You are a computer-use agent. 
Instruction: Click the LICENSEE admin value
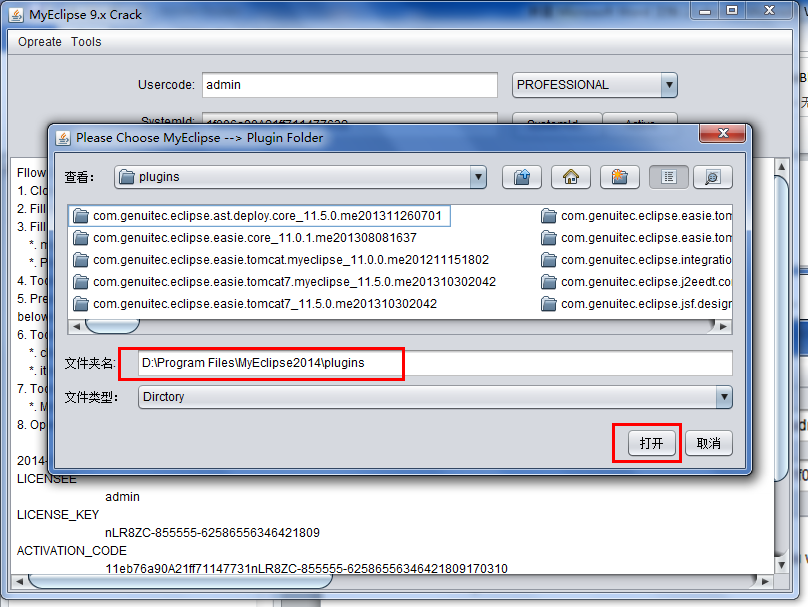[x=122, y=497]
